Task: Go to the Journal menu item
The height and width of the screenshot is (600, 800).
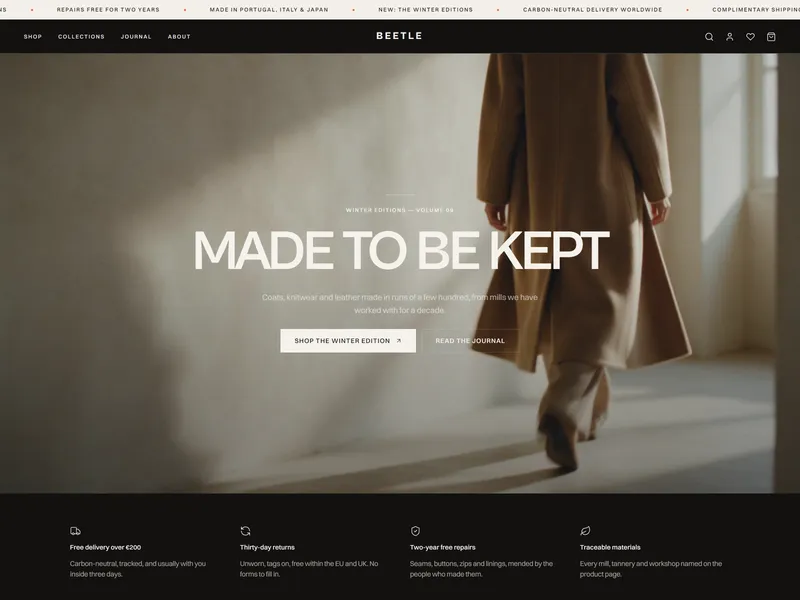Action: 136,37
